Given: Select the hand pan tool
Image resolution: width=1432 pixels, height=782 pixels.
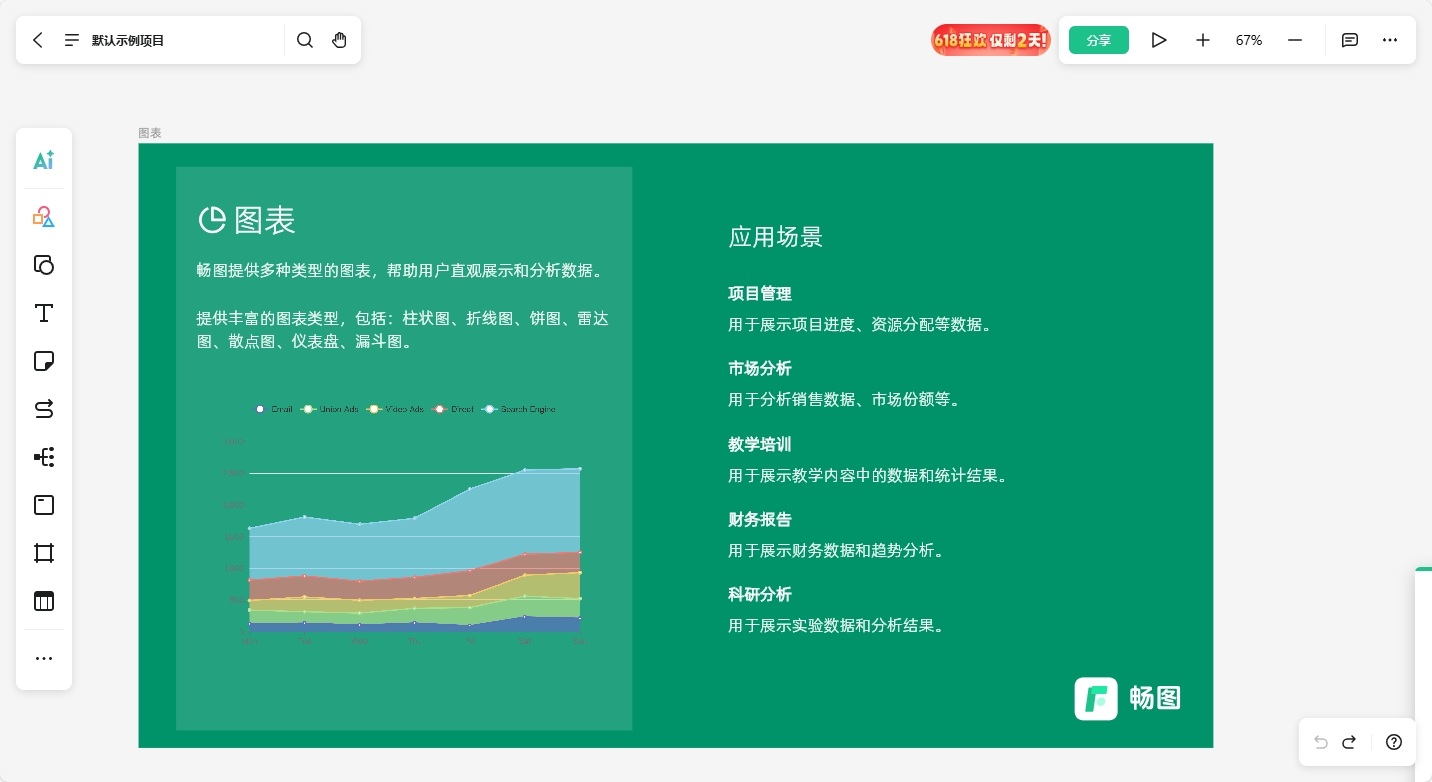Looking at the screenshot, I should coord(340,40).
